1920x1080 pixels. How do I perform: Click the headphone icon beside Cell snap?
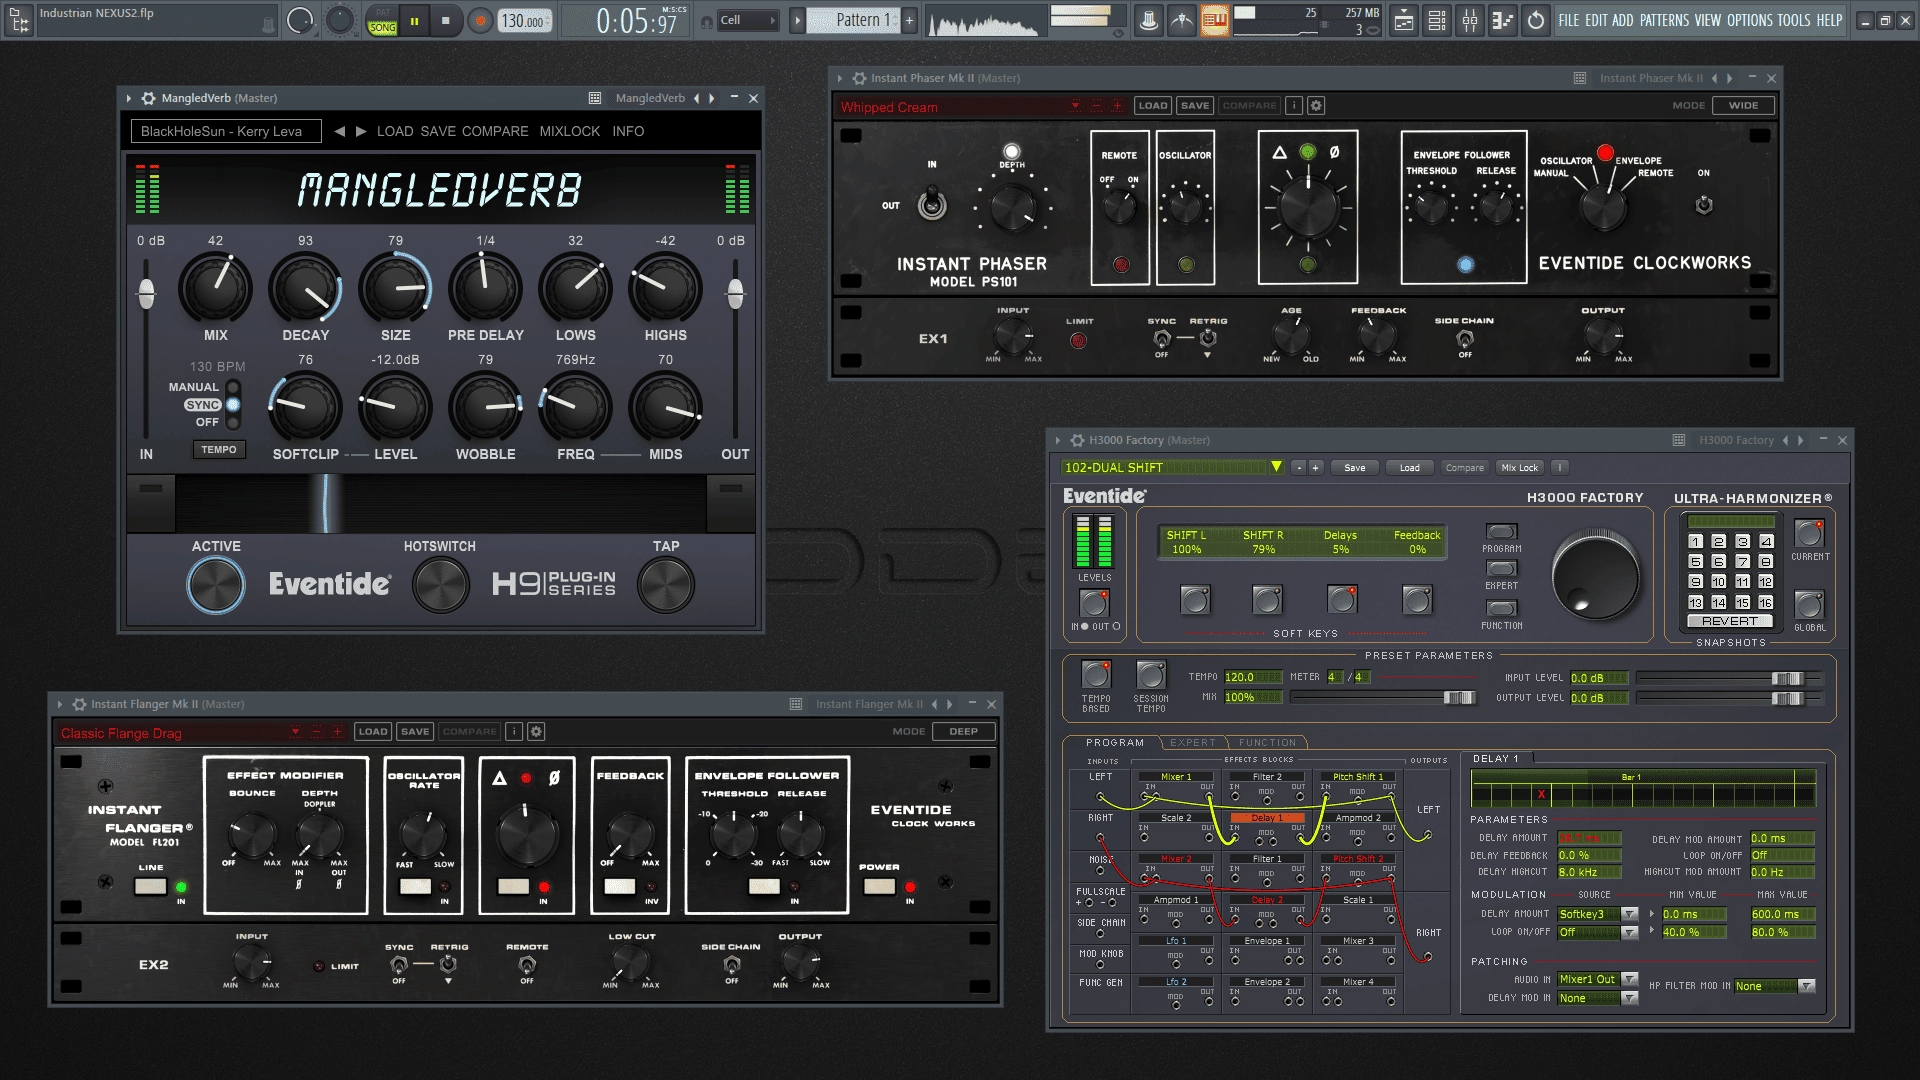point(707,21)
